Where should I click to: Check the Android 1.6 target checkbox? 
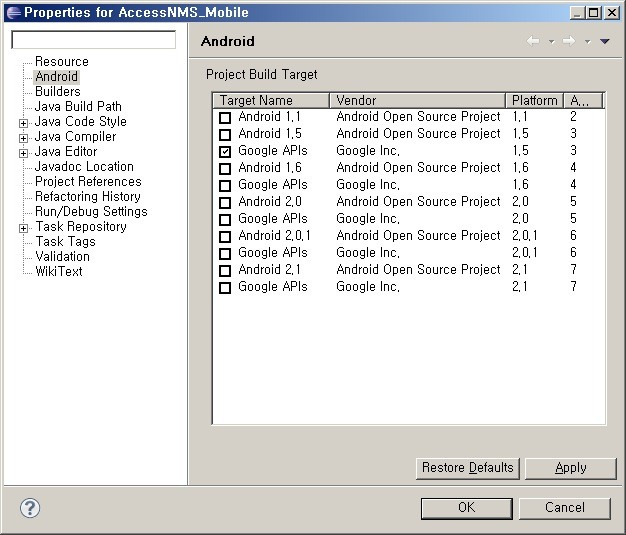point(225,168)
